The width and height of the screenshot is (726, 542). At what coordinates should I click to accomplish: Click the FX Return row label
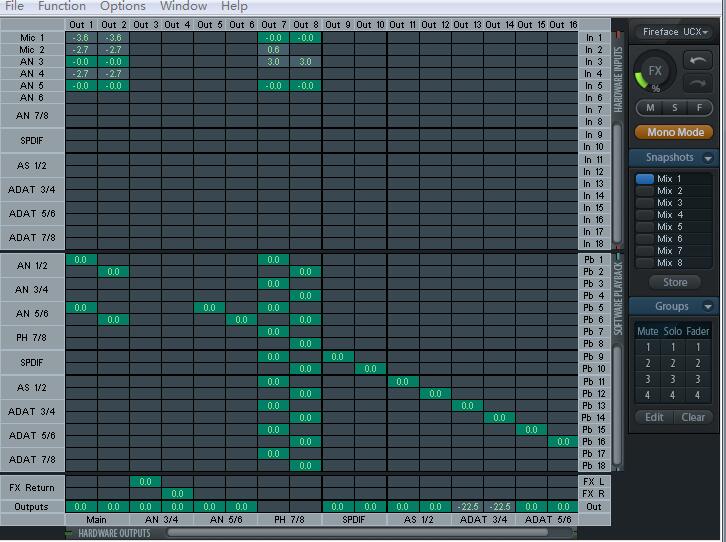[x=32, y=488]
